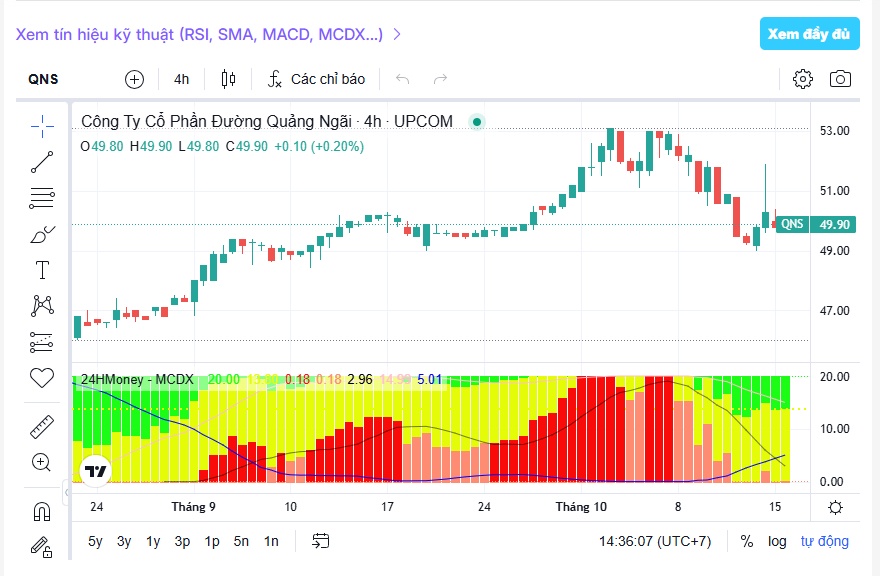Image resolution: width=880 pixels, height=576 pixels.
Task: Select the Text annotation tool
Action: point(42,270)
